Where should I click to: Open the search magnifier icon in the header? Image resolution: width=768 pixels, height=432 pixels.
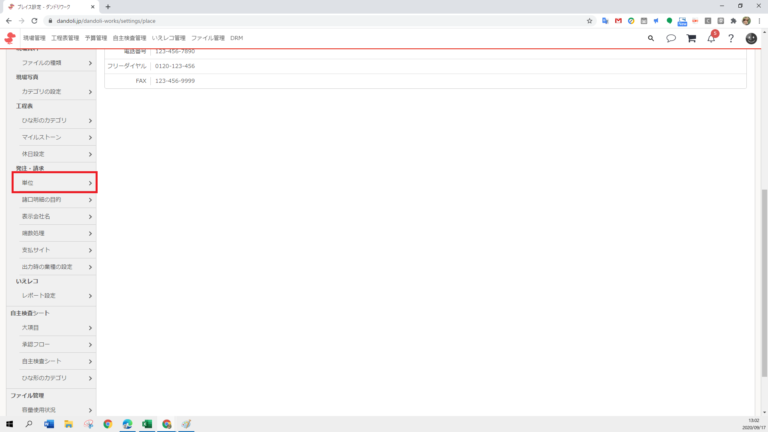click(x=650, y=38)
